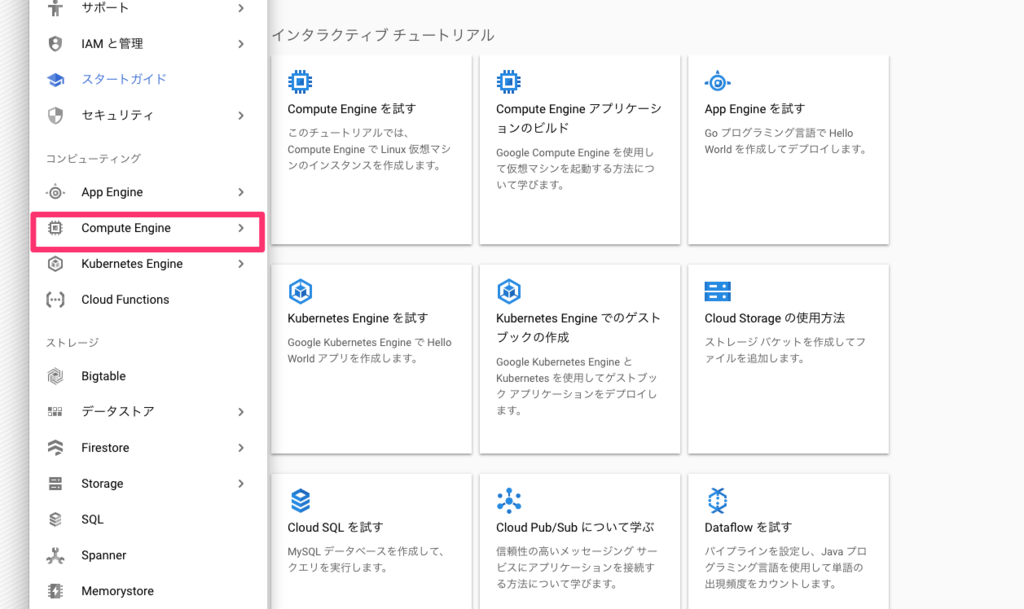Click the サポート sidebar icon
1024x609 pixels.
56,8
